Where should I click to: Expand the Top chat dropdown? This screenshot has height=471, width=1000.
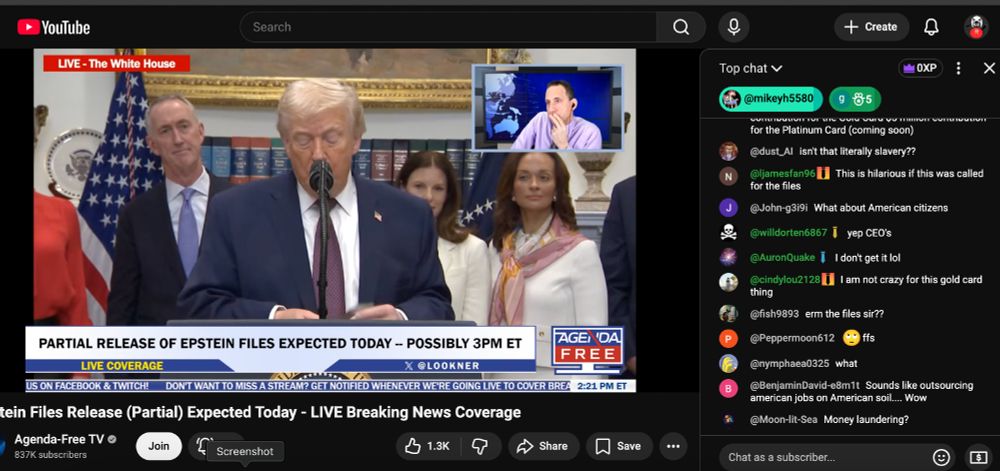coord(751,68)
